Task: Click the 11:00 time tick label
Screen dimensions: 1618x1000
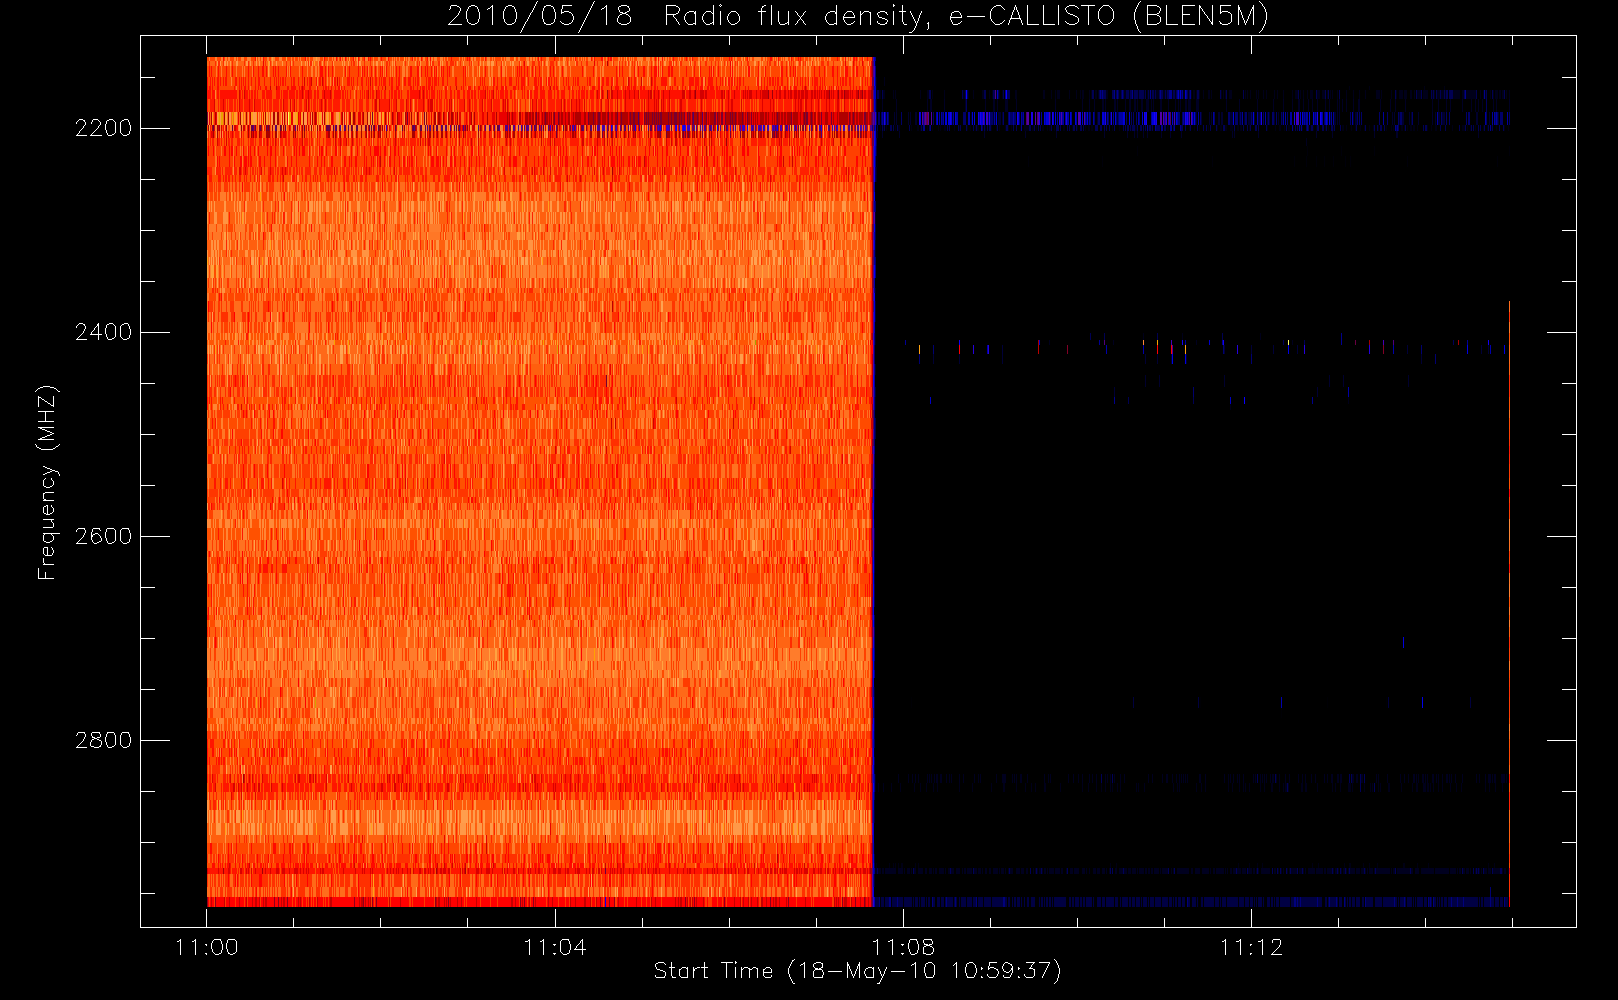Action: click(207, 947)
